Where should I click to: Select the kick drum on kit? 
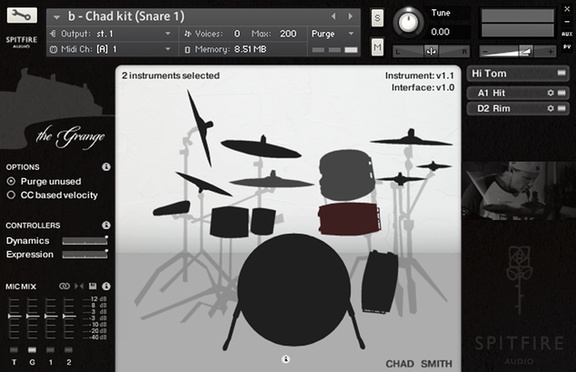pos(294,290)
